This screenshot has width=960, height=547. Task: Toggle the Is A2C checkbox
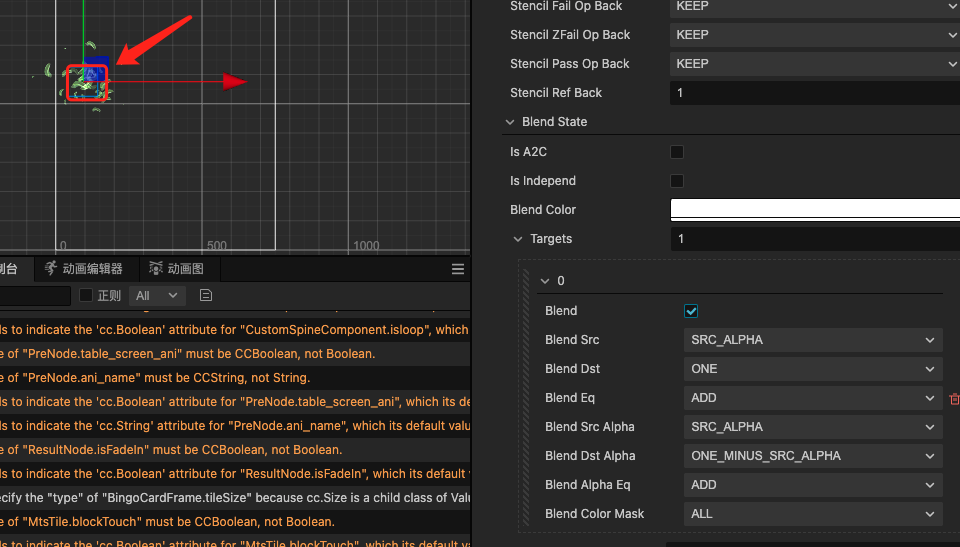pyautogui.click(x=677, y=152)
